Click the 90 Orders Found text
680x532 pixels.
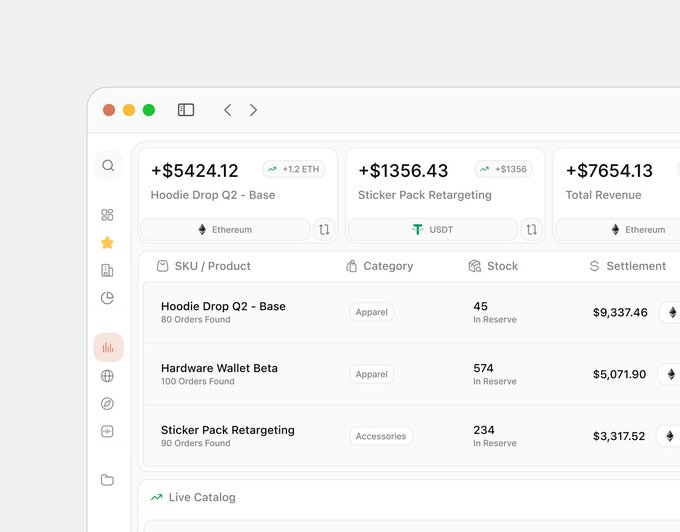(x=196, y=443)
